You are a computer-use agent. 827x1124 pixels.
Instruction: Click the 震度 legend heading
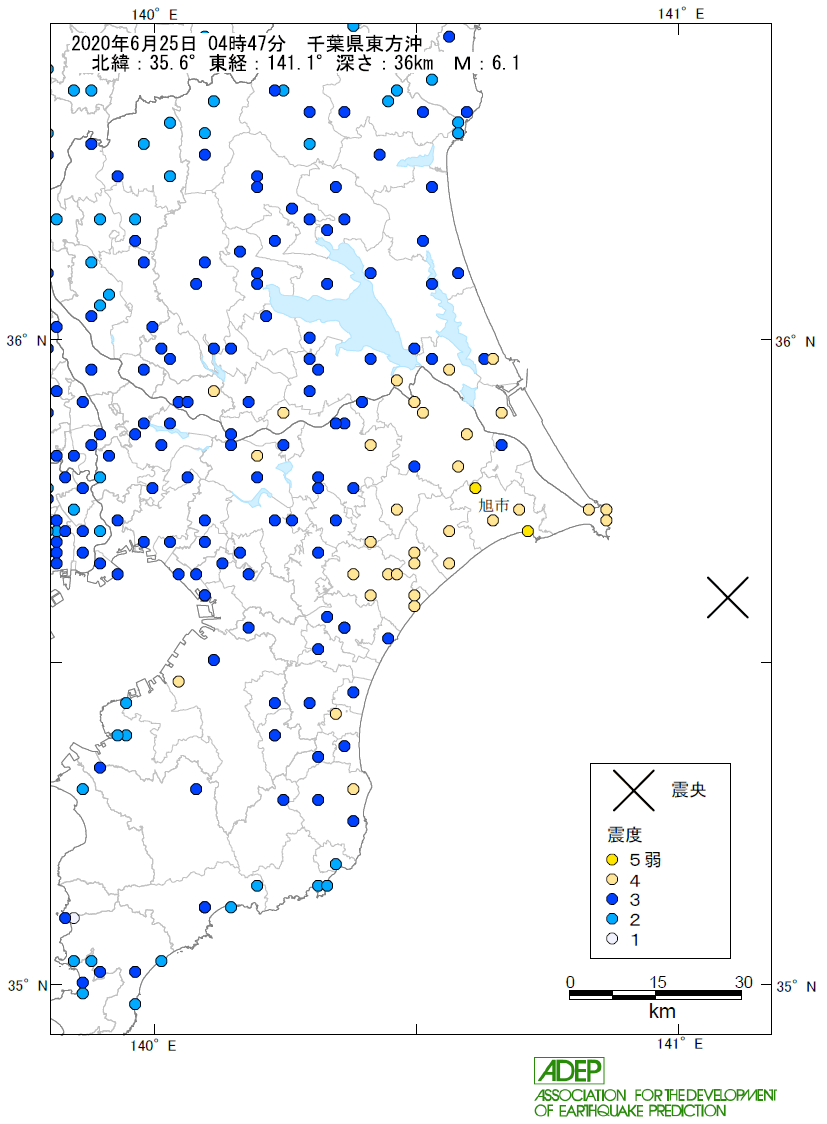pyautogui.click(x=624, y=834)
